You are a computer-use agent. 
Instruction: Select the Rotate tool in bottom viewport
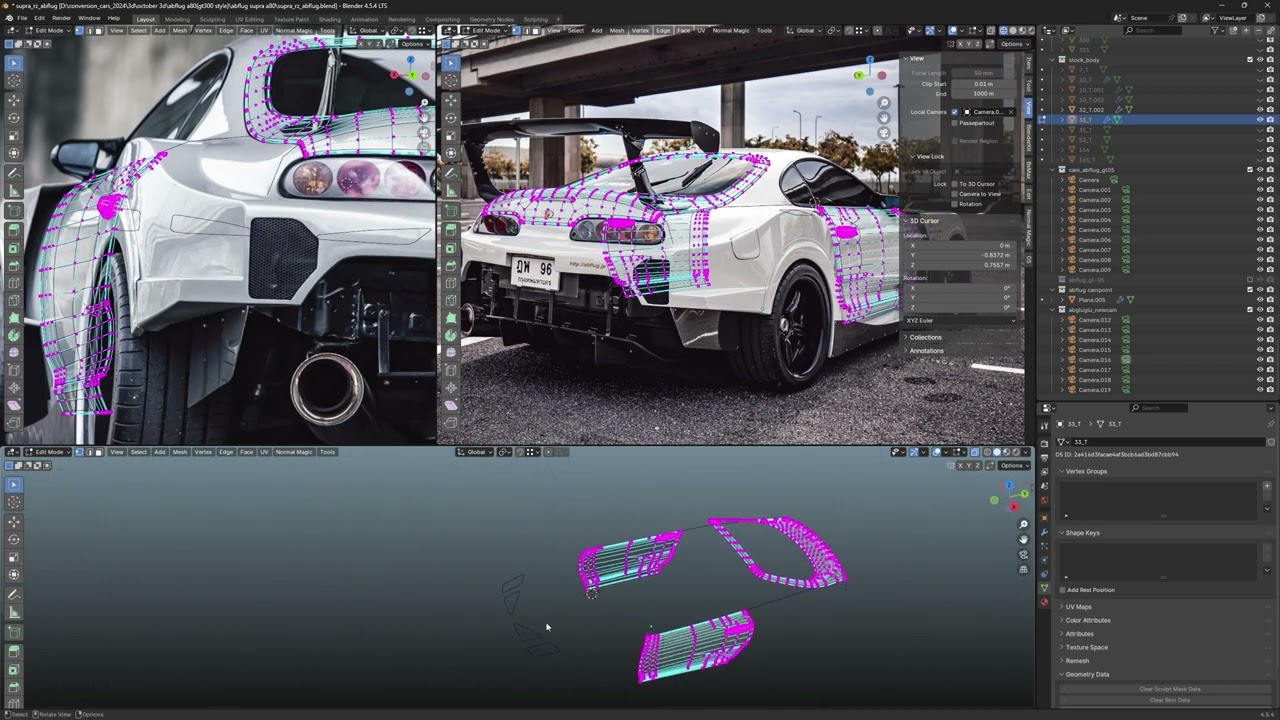[x=14, y=539]
